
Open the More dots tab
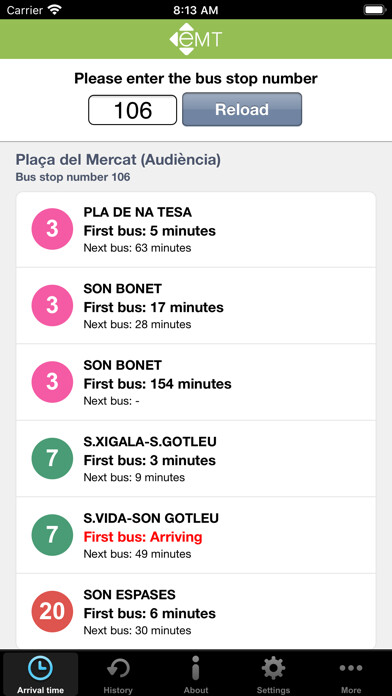[x=351, y=668]
